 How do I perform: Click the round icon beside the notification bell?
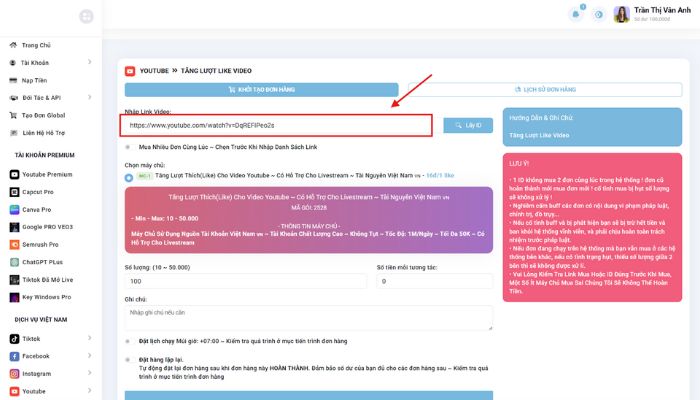point(599,15)
